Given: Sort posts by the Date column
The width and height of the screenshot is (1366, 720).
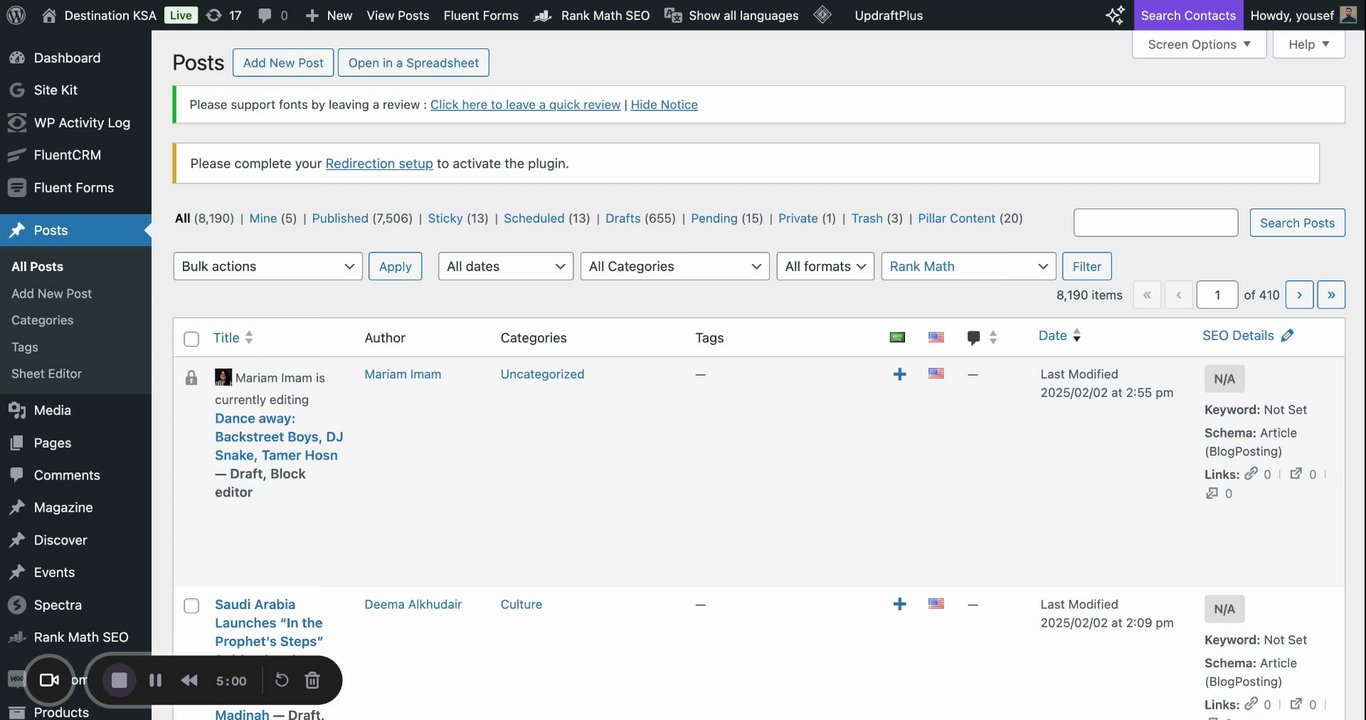Looking at the screenshot, I should 1060,336.
